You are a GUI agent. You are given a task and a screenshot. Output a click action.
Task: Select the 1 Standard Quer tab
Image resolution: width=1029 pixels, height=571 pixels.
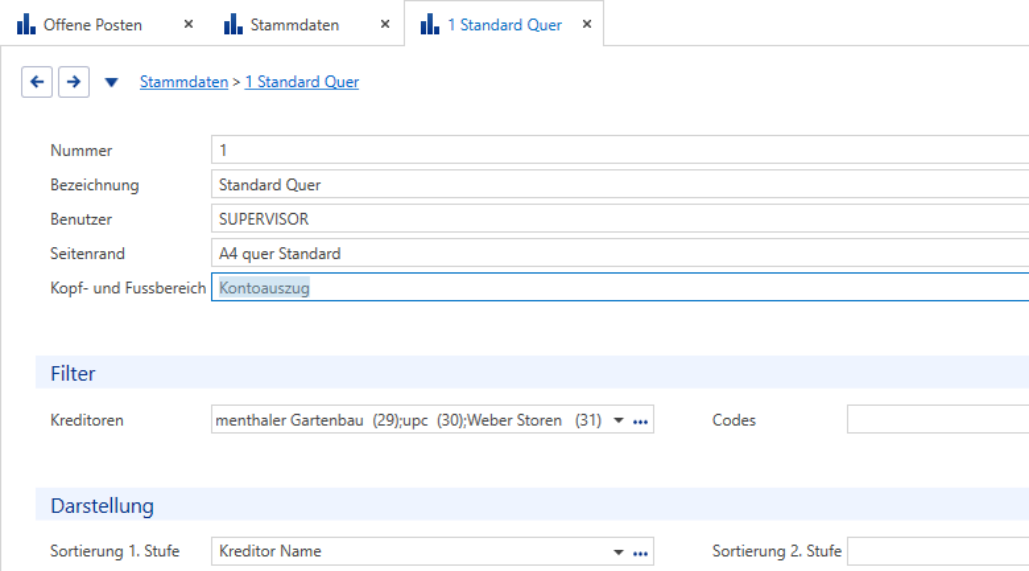tap(505, 25)
